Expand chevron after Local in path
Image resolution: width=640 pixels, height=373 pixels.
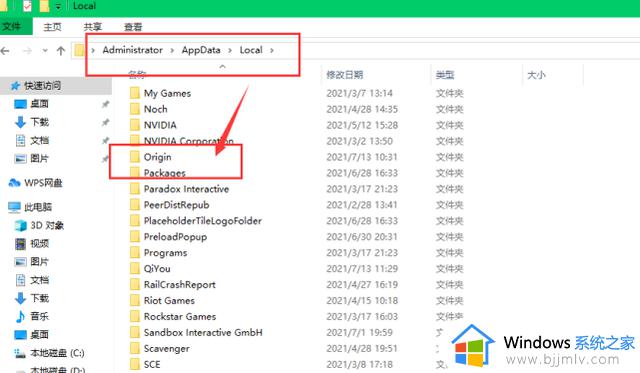[272, 50]
